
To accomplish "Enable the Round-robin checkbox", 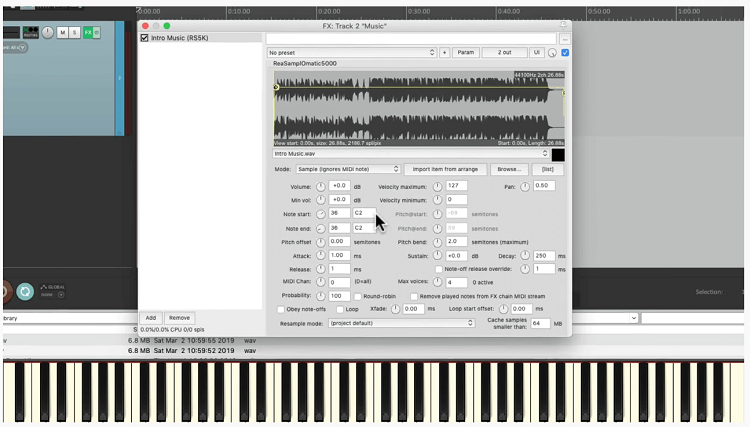I will (x=358, y=296).
